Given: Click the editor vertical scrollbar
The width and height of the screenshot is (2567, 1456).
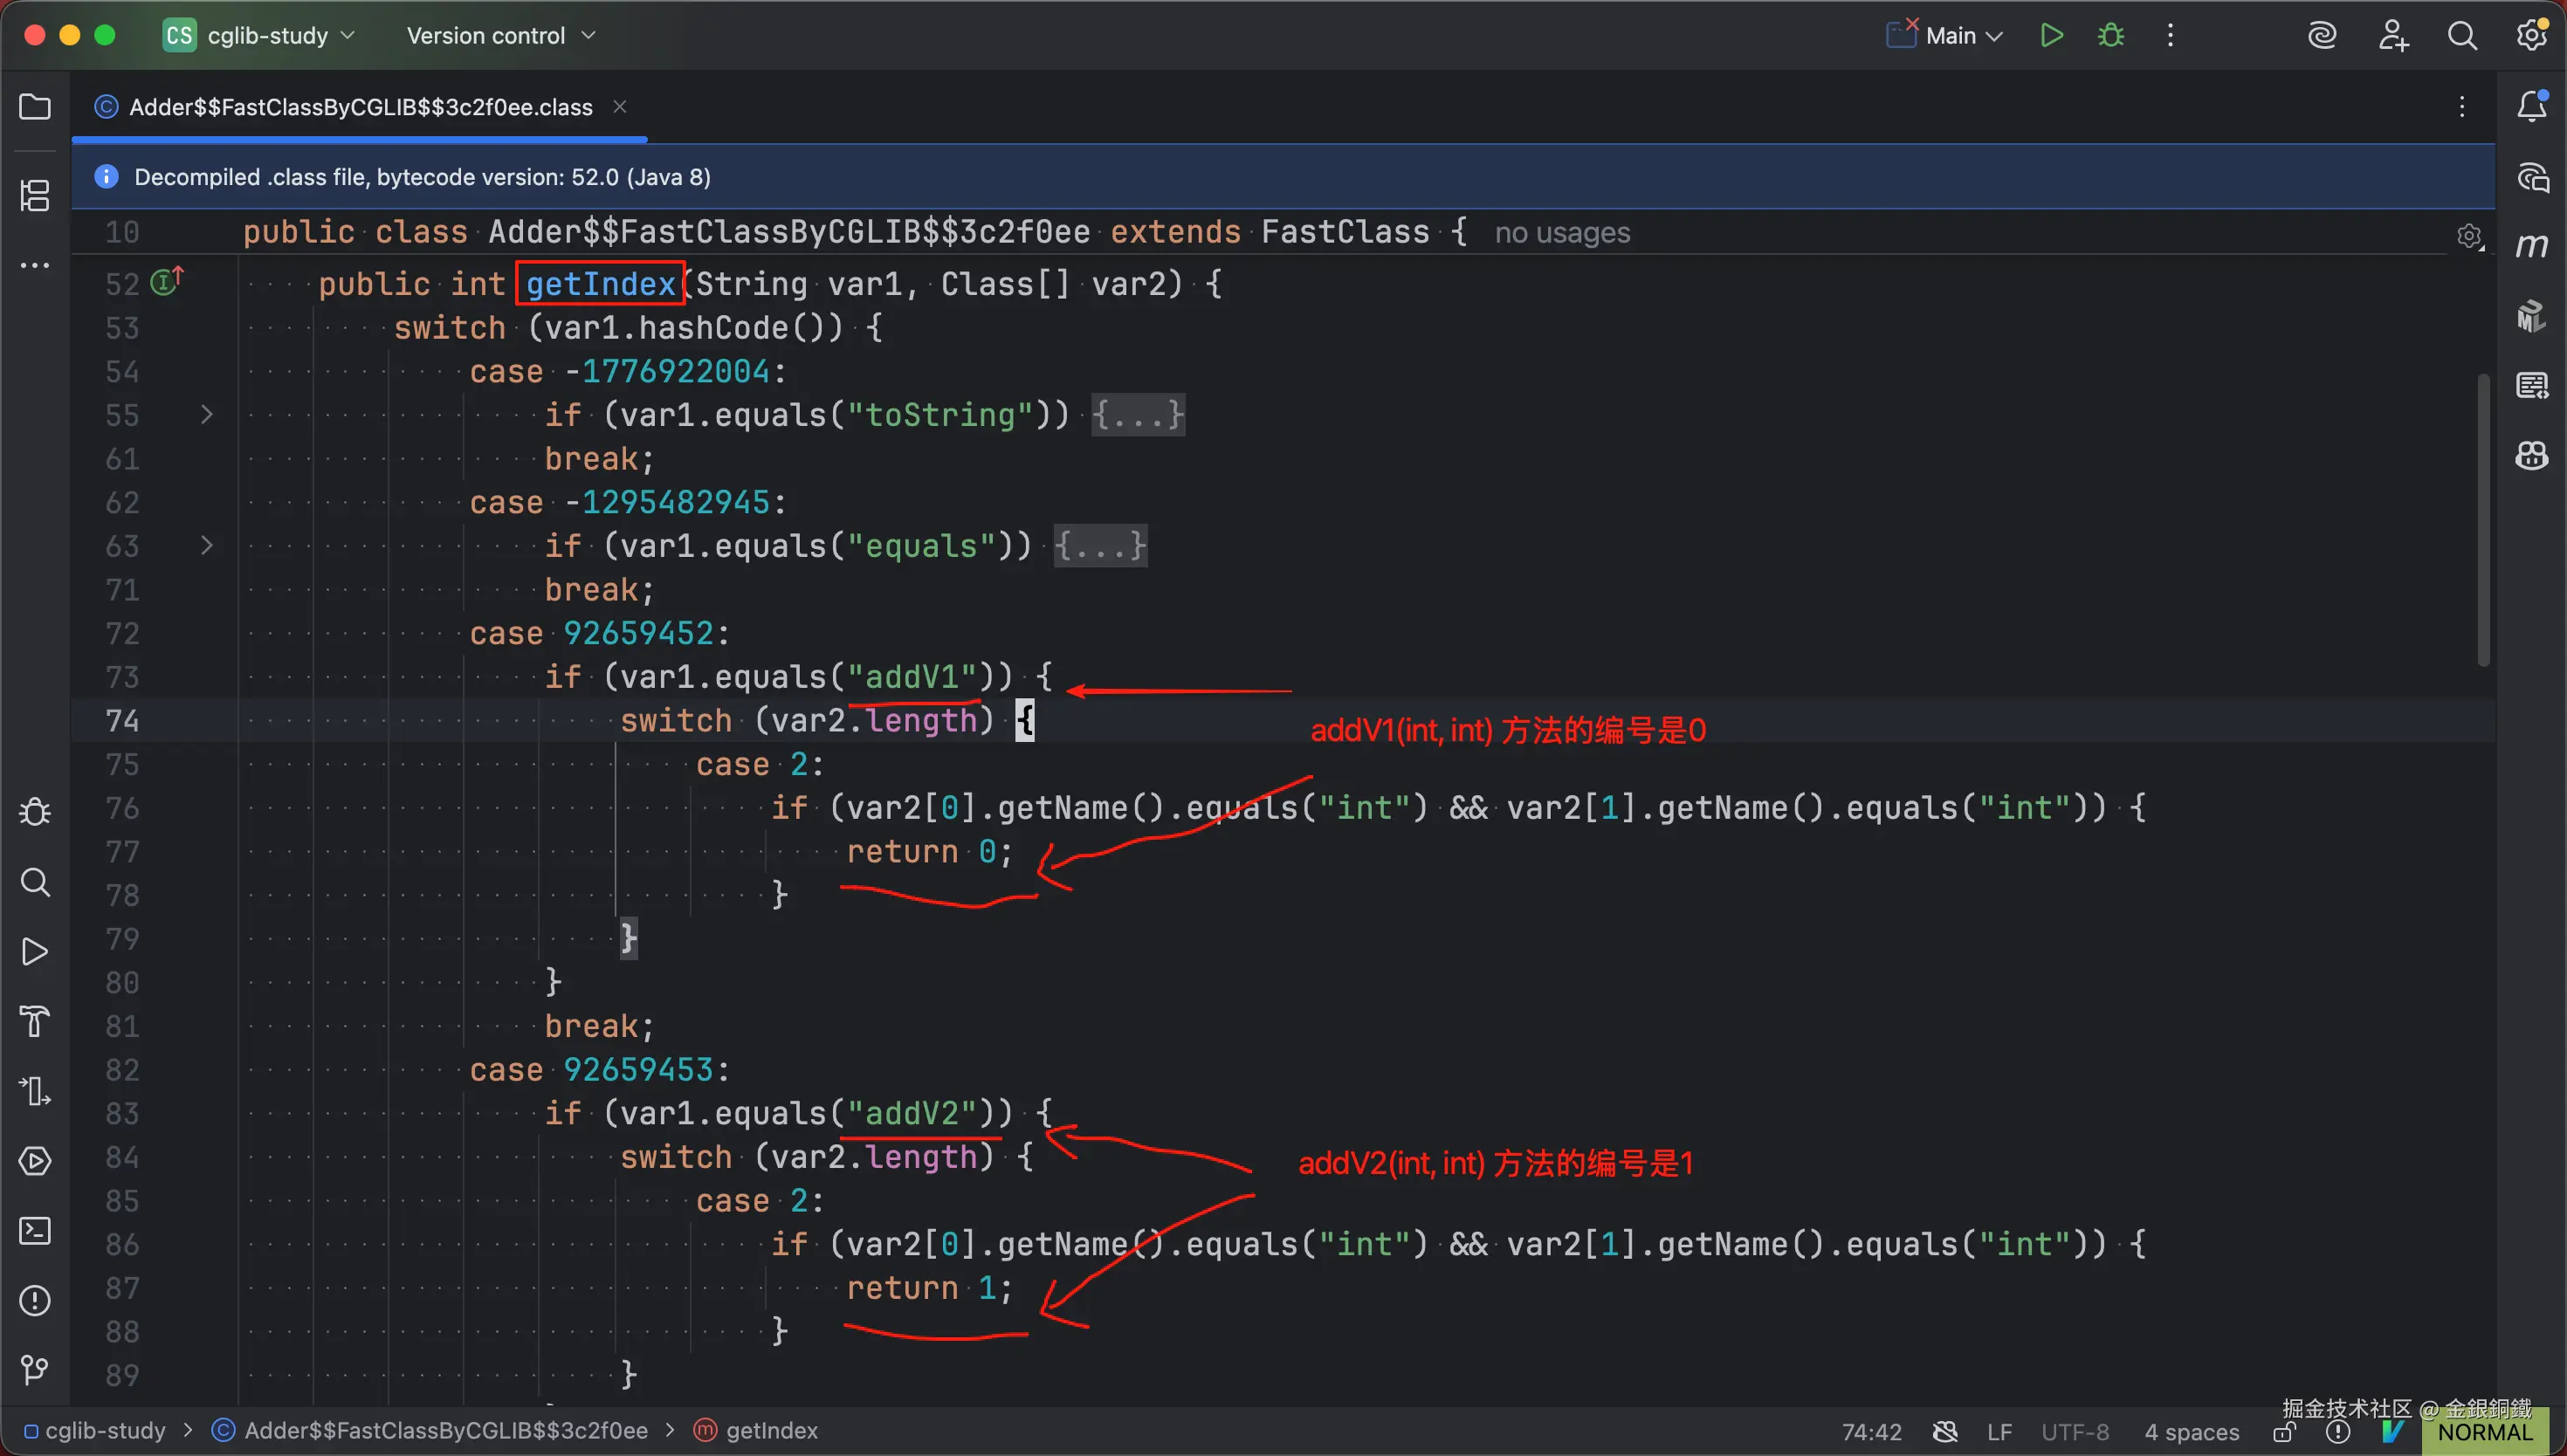Looking at the screenshot, I should (2483, 520).
